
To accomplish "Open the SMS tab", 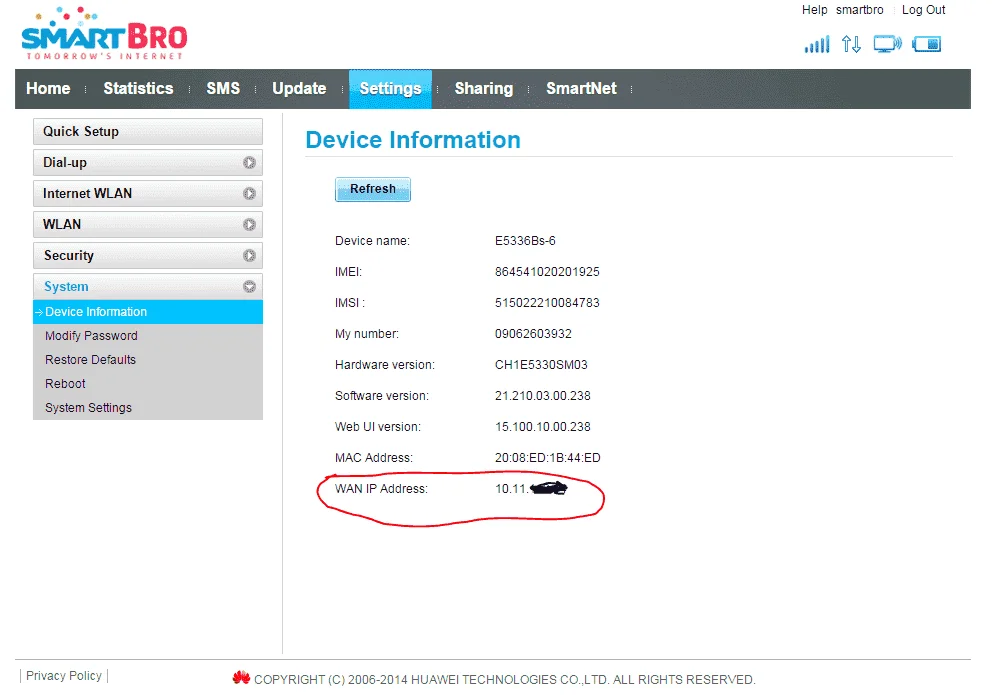I will pos(223,88).
